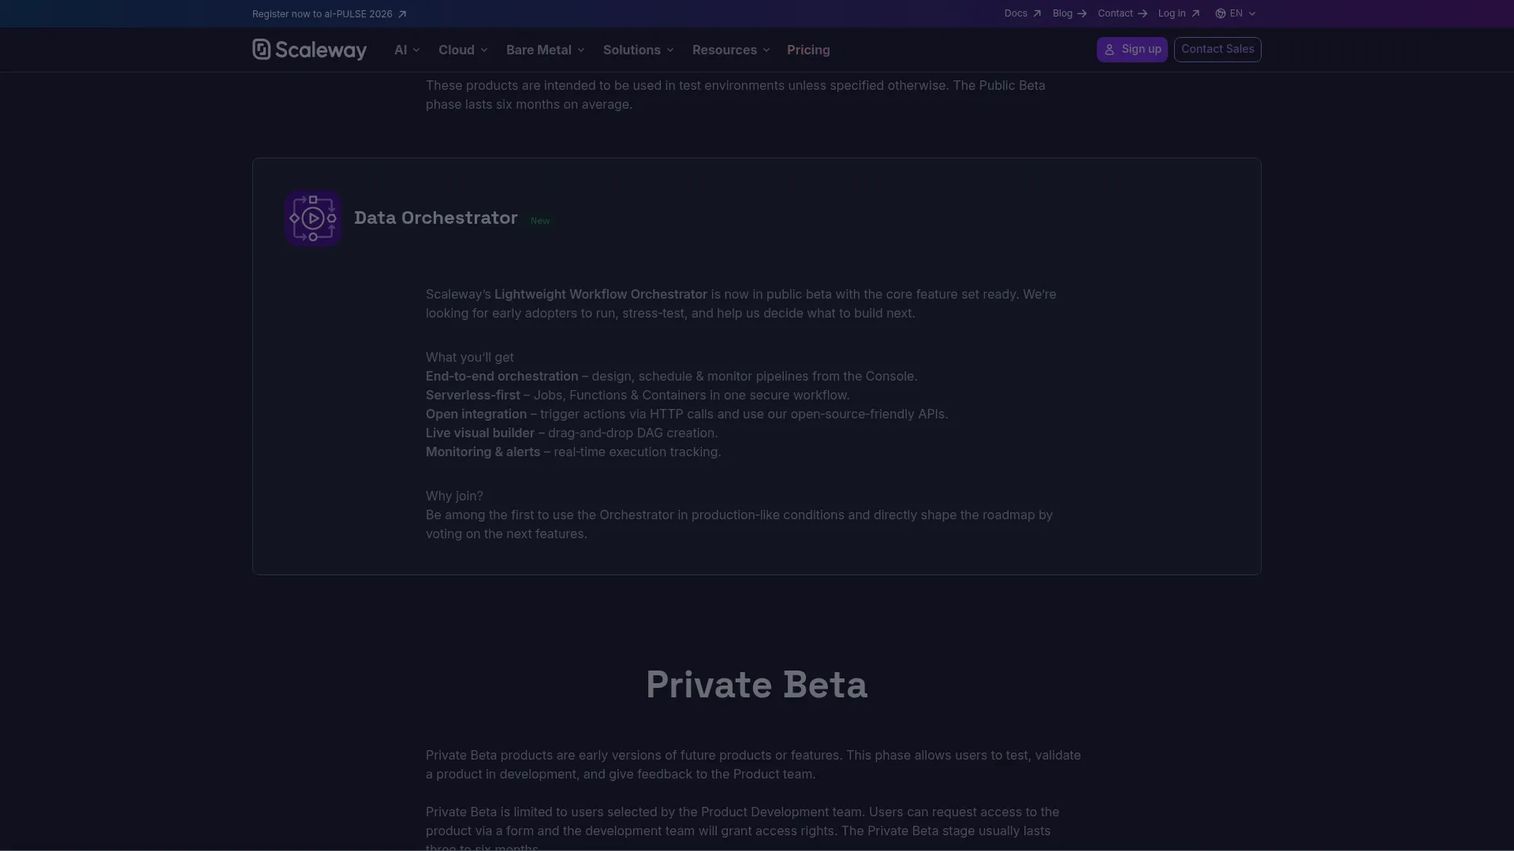Click the New badge beside Data Orchestrator
This screenshot has height=851, width=1514.
pos(540,221)
